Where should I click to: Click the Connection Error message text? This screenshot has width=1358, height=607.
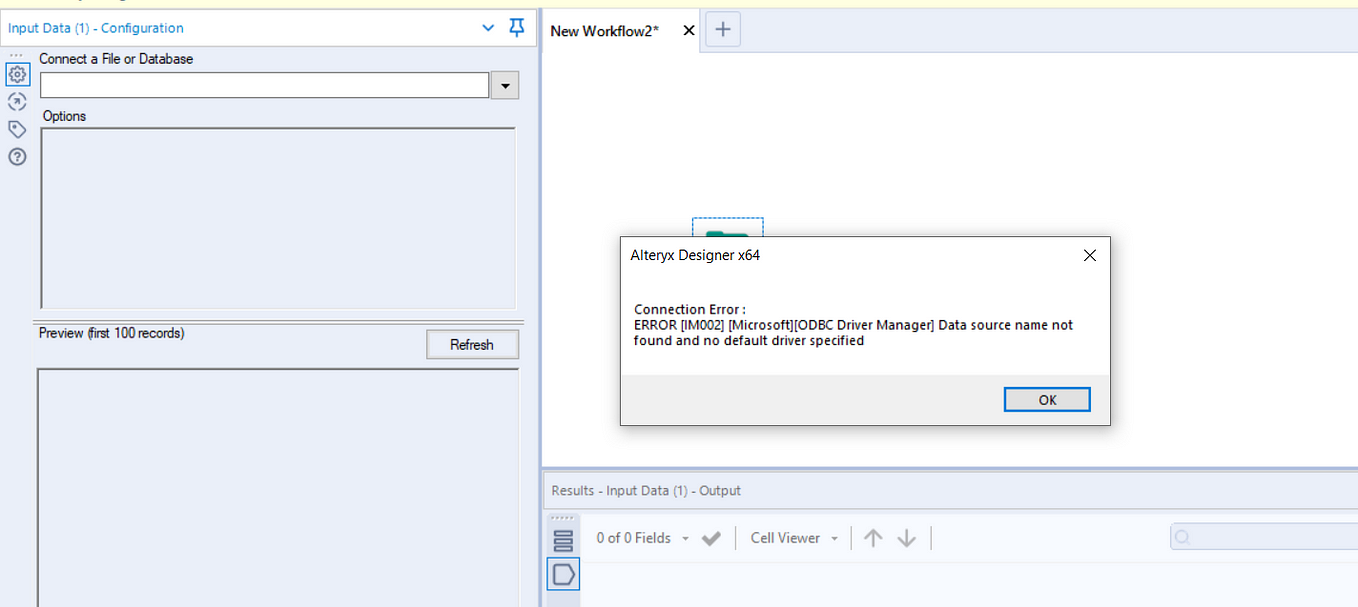tap(853, 325)
